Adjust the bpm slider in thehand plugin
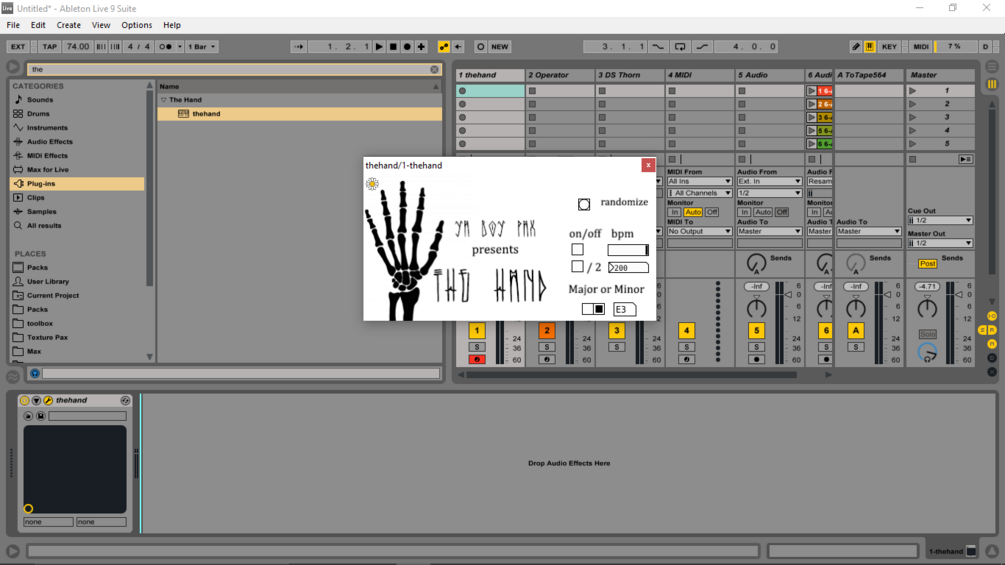Image resolution: width=1005 pixels, height=565 pixels. [628, 250]
